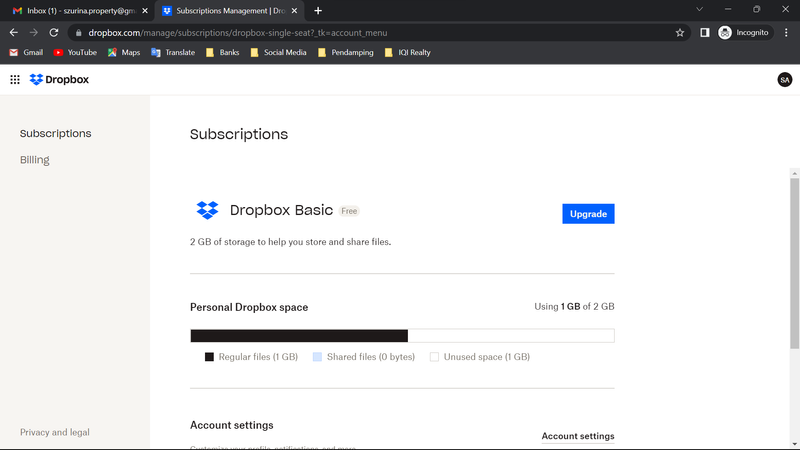
Task: Click the Upgrade button
Action: click(x=588, y=214)
